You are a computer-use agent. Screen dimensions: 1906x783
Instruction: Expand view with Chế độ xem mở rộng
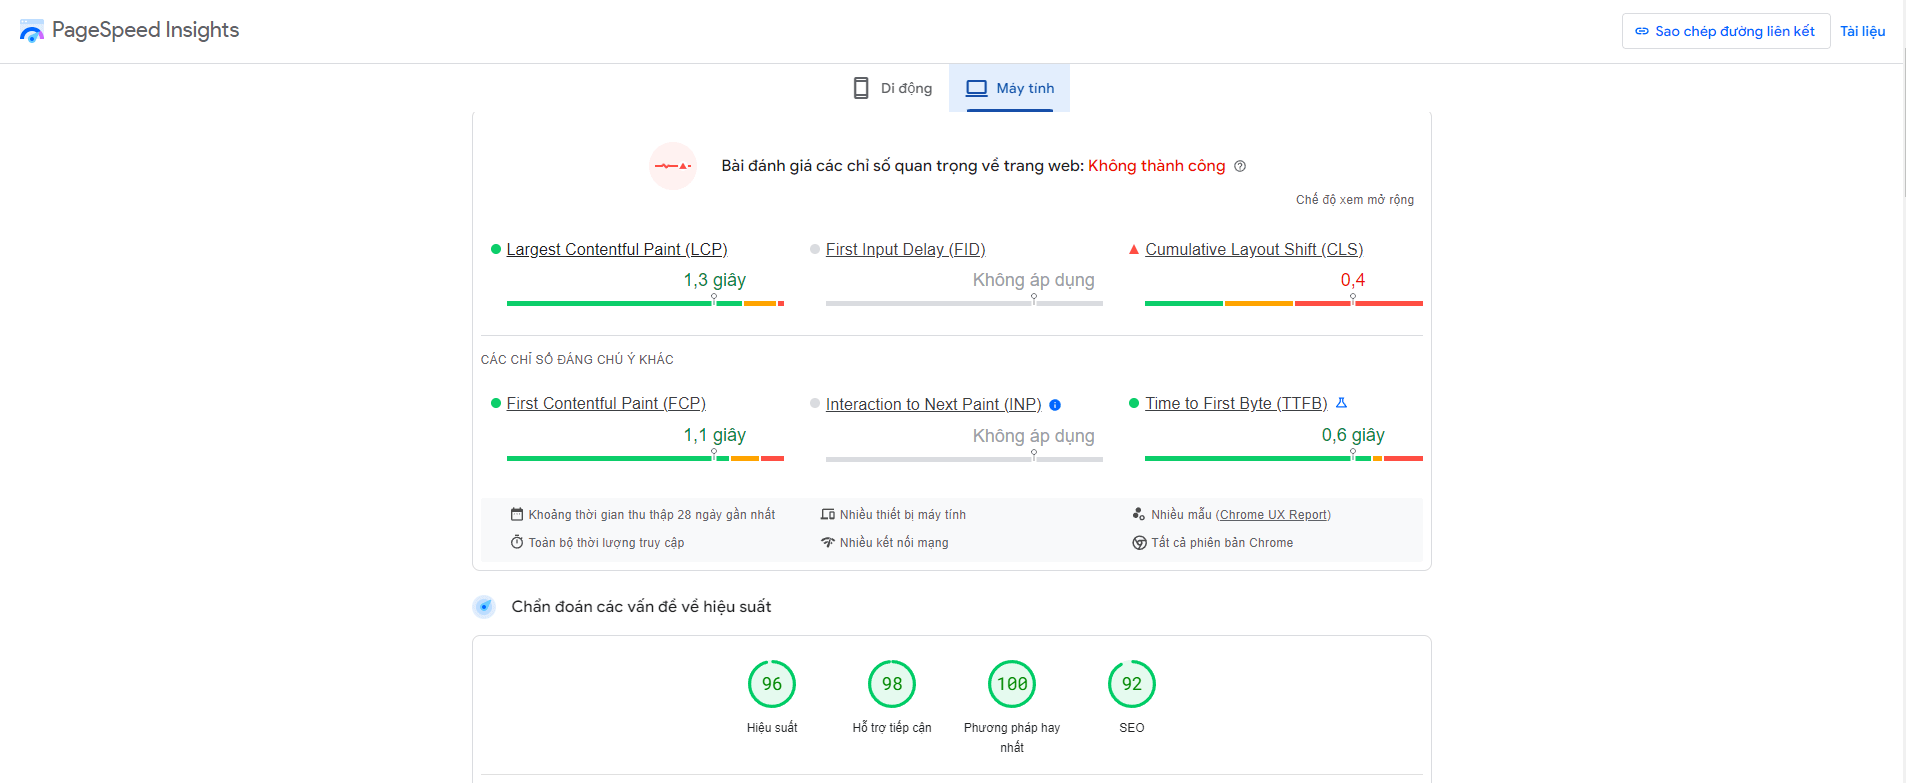click(1354, 200)
